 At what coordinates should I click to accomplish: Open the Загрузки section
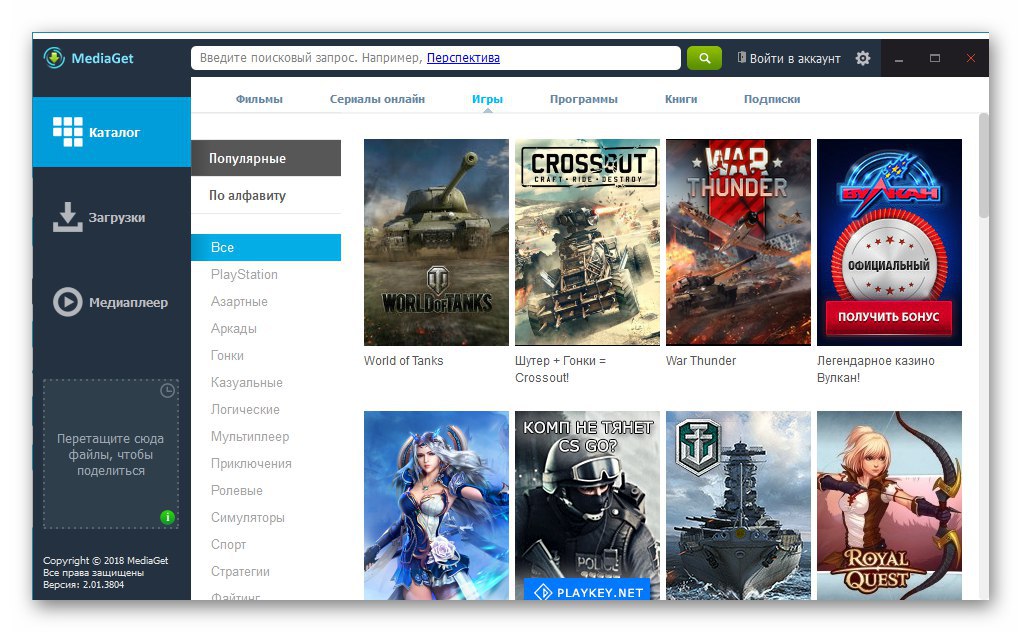pyautogui.click(x=111, y=217)
